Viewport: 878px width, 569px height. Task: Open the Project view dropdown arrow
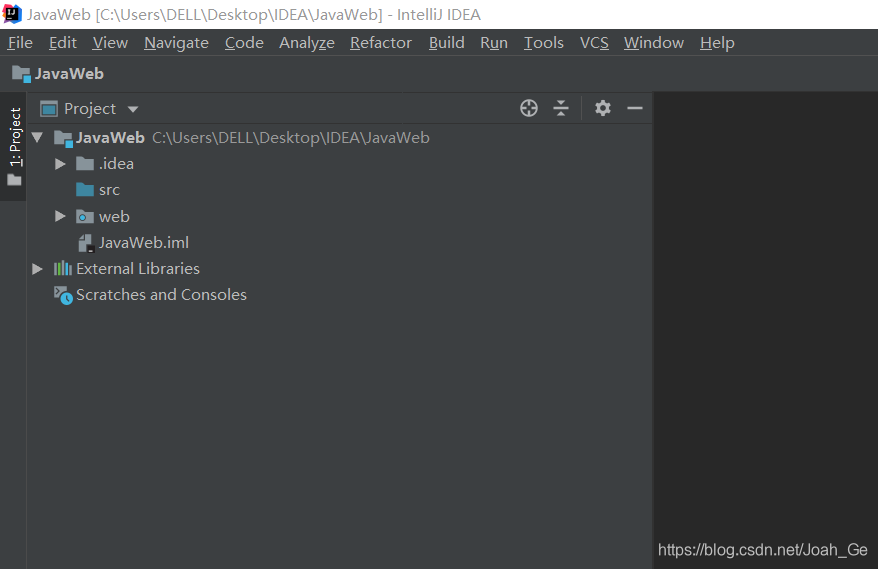click(133, 109)
